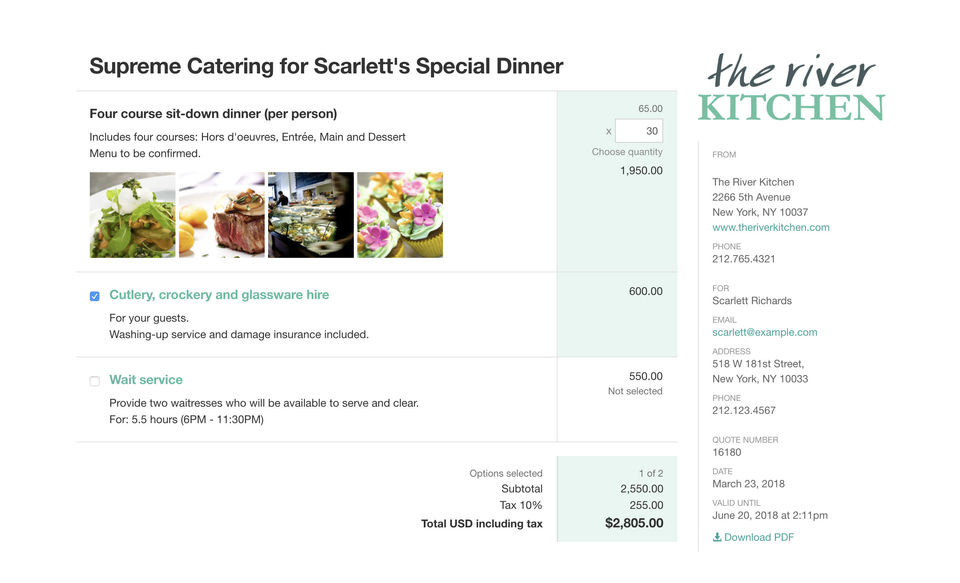Click the quantity input field

click(638, 131)
